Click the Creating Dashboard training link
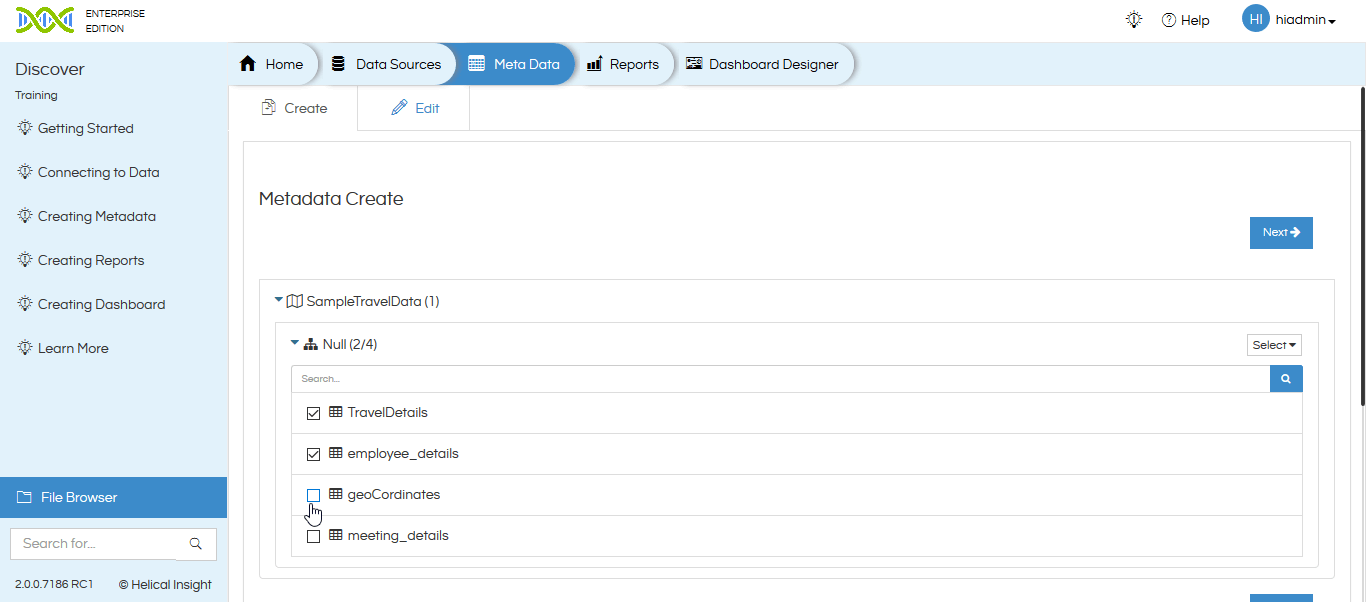 [102, 304]
